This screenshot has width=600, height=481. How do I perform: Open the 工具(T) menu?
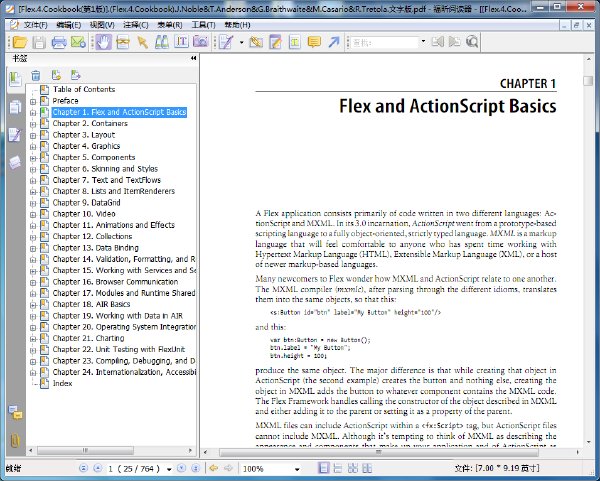point(204,25)
